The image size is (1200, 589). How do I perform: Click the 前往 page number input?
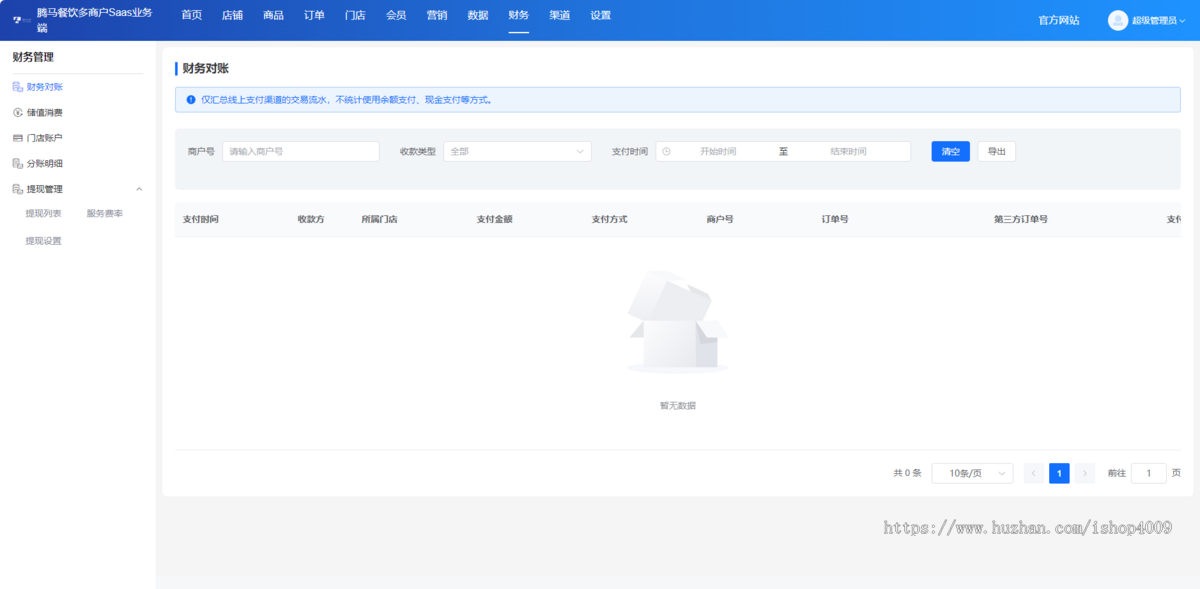click(1148, 473)
